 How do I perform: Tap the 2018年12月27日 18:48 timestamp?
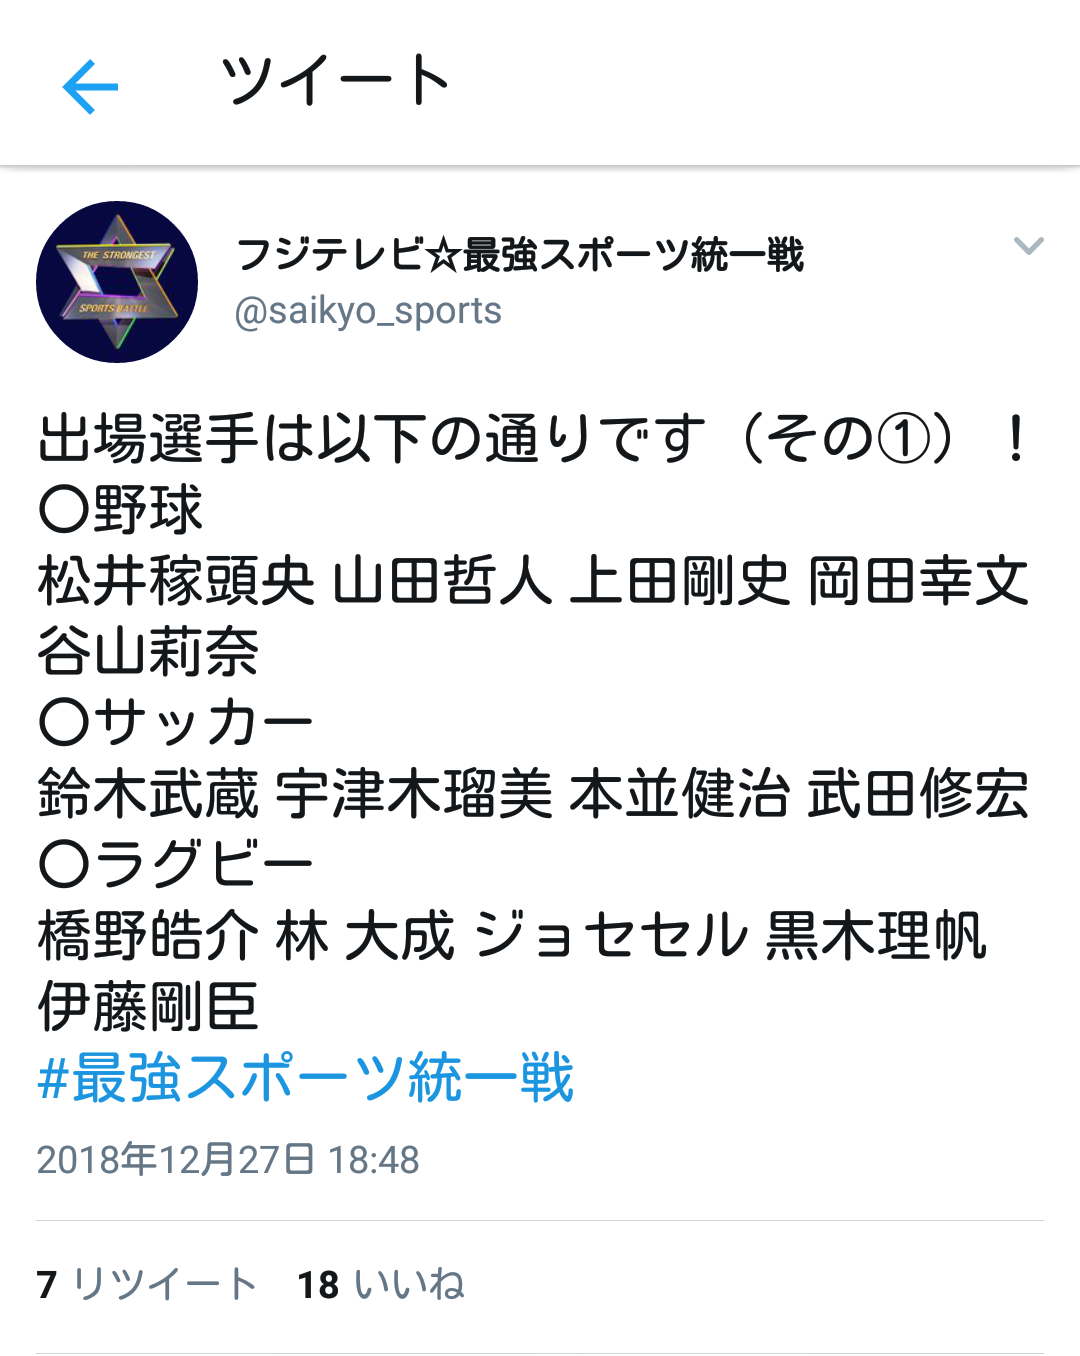click(228, 1160)
